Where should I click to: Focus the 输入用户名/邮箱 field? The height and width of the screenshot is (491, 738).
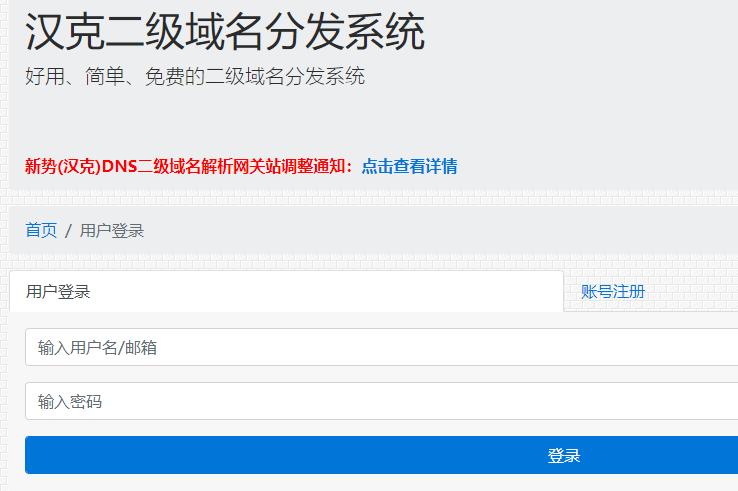pyautogui.click(x=382, y=347)
